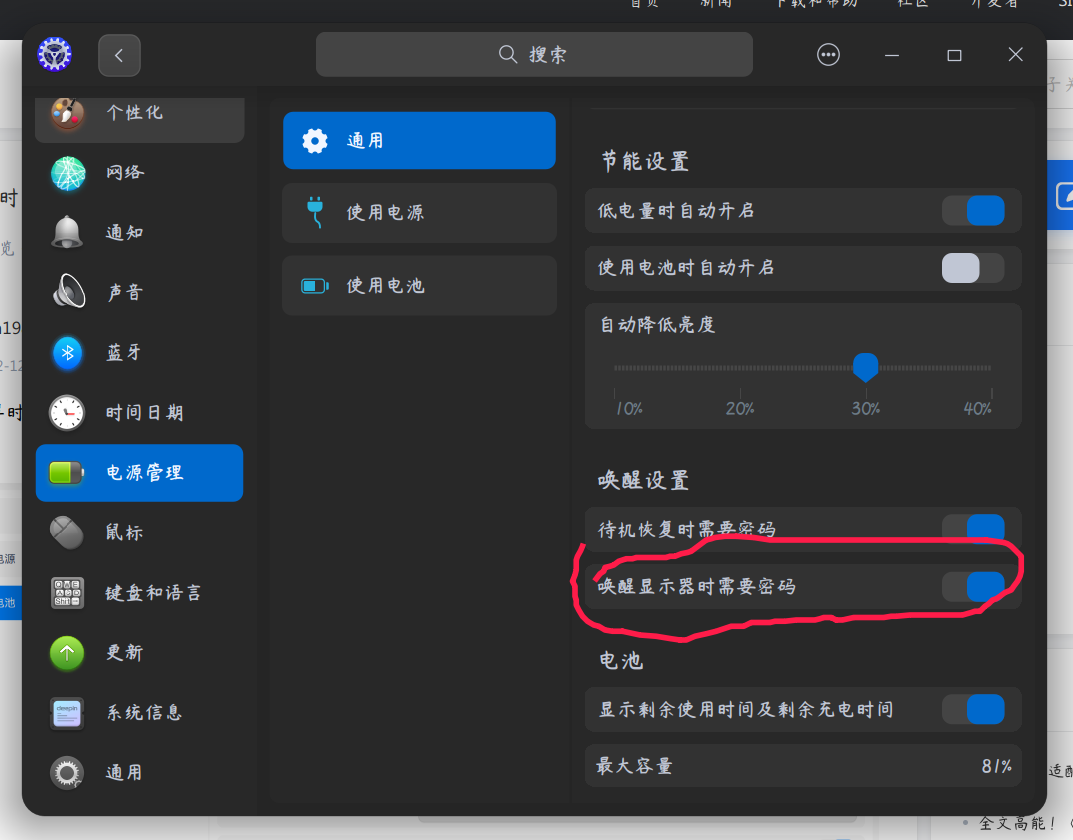This screenshot has width=1073, height=840.
Task: Click 网络 text in sidebar
Action: coord(125,172)
